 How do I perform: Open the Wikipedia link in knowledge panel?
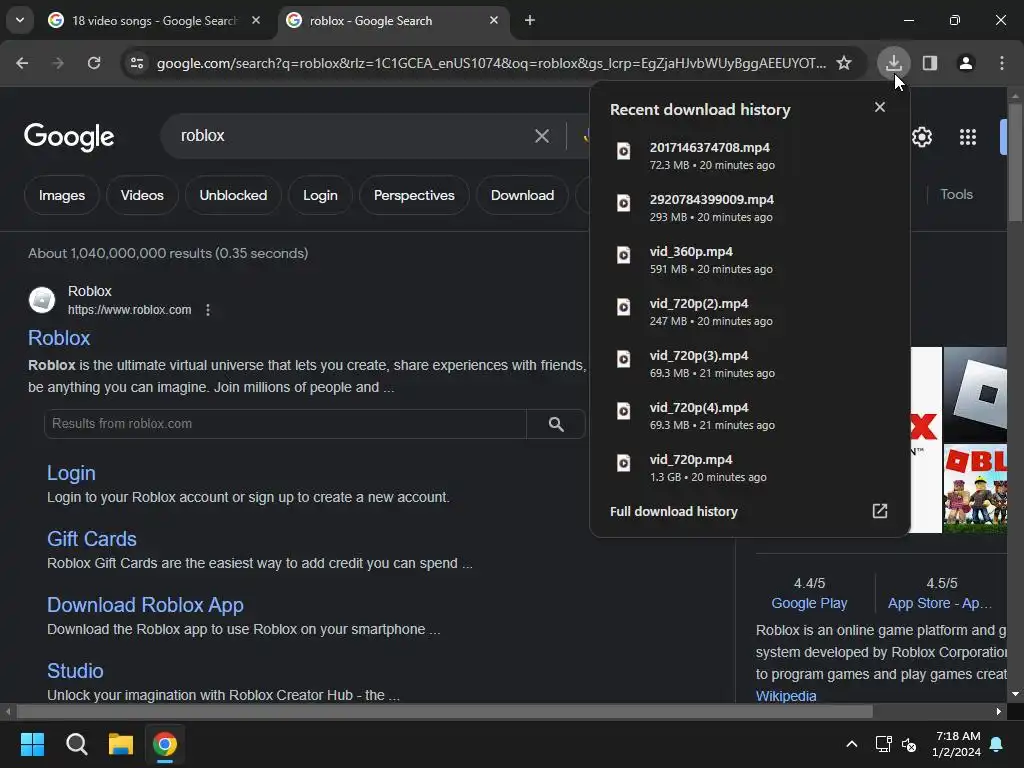pos(786,696)
